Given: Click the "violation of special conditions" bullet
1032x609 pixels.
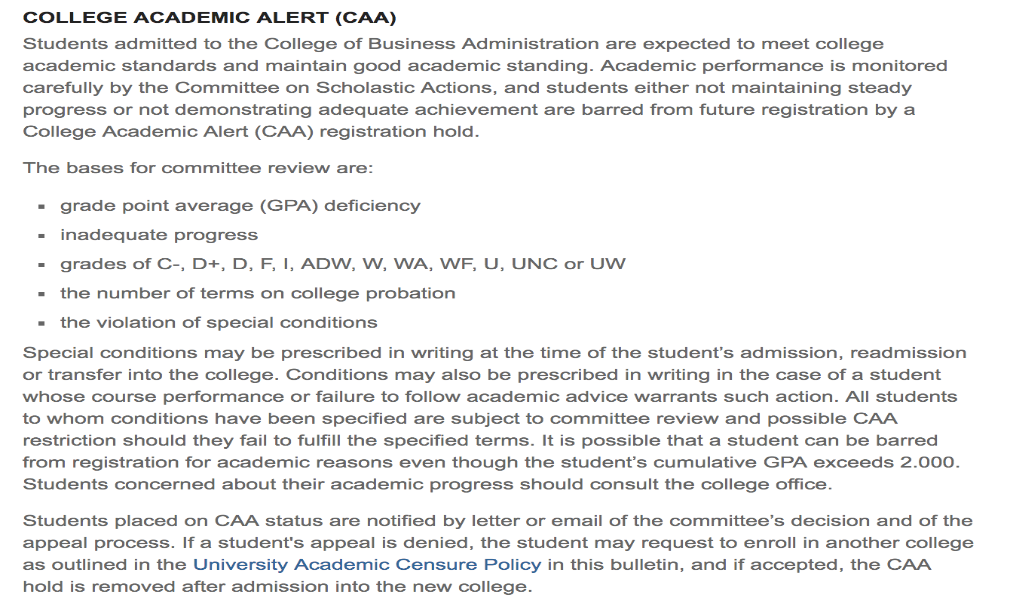Looking at the screenshot, I should point(218,322).
